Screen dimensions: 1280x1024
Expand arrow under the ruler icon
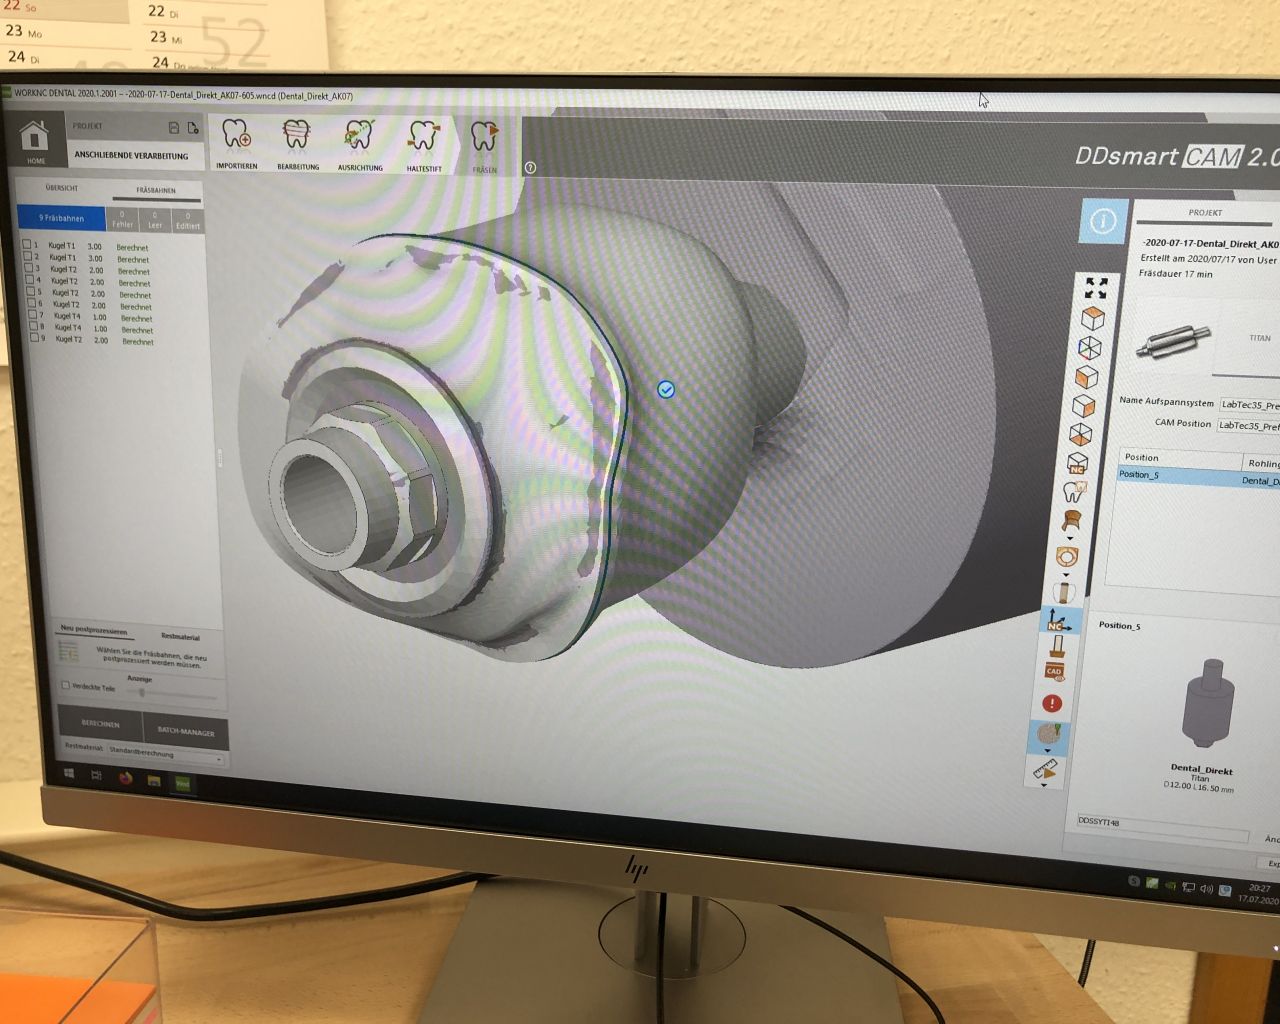(1044, 785)
